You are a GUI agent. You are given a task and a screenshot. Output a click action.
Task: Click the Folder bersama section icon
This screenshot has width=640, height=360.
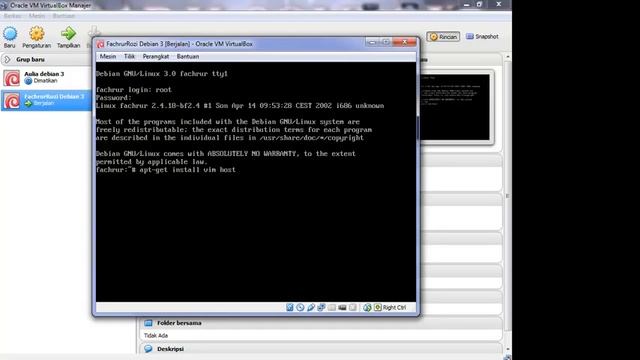[x=148, y=323]
